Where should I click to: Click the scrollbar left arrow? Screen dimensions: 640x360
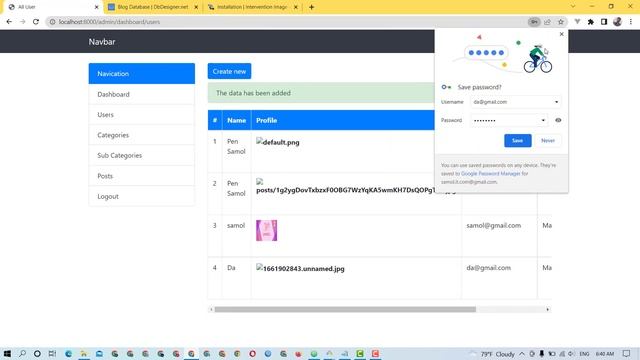coord(211,309)
